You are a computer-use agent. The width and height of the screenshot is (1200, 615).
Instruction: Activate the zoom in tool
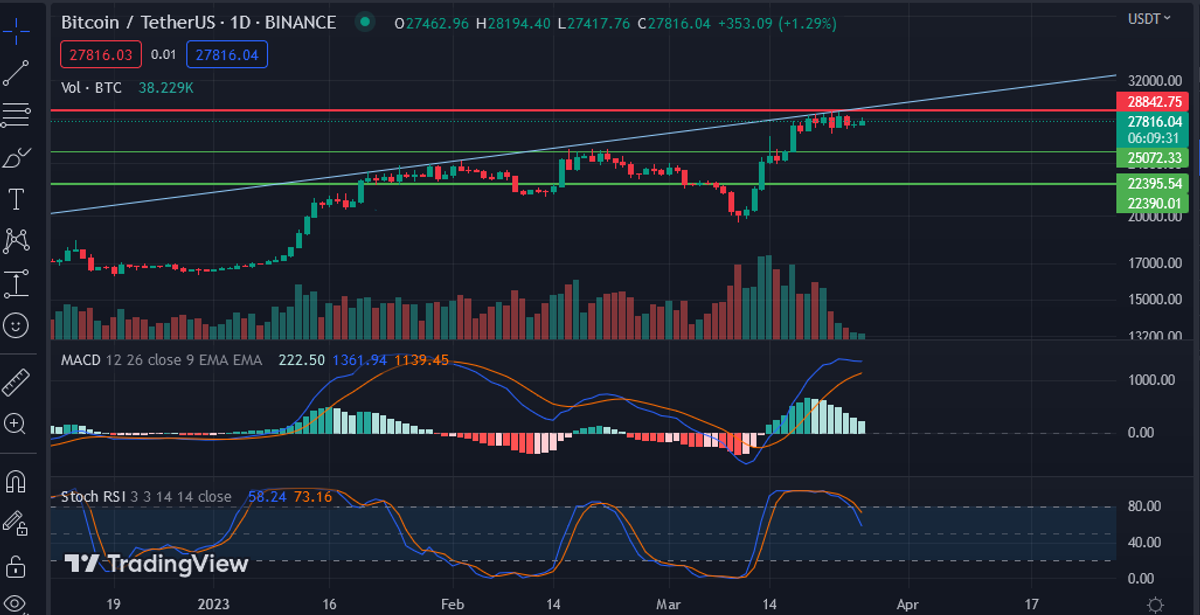[16, 423]
